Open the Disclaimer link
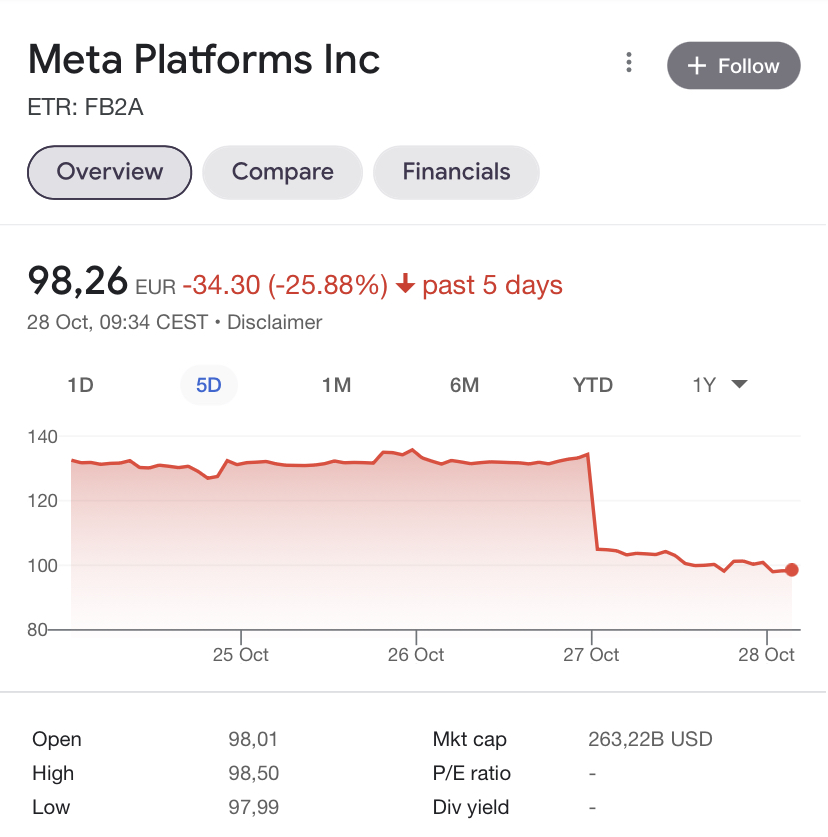The height and width of the screenshot is (837, 828). 274,322
